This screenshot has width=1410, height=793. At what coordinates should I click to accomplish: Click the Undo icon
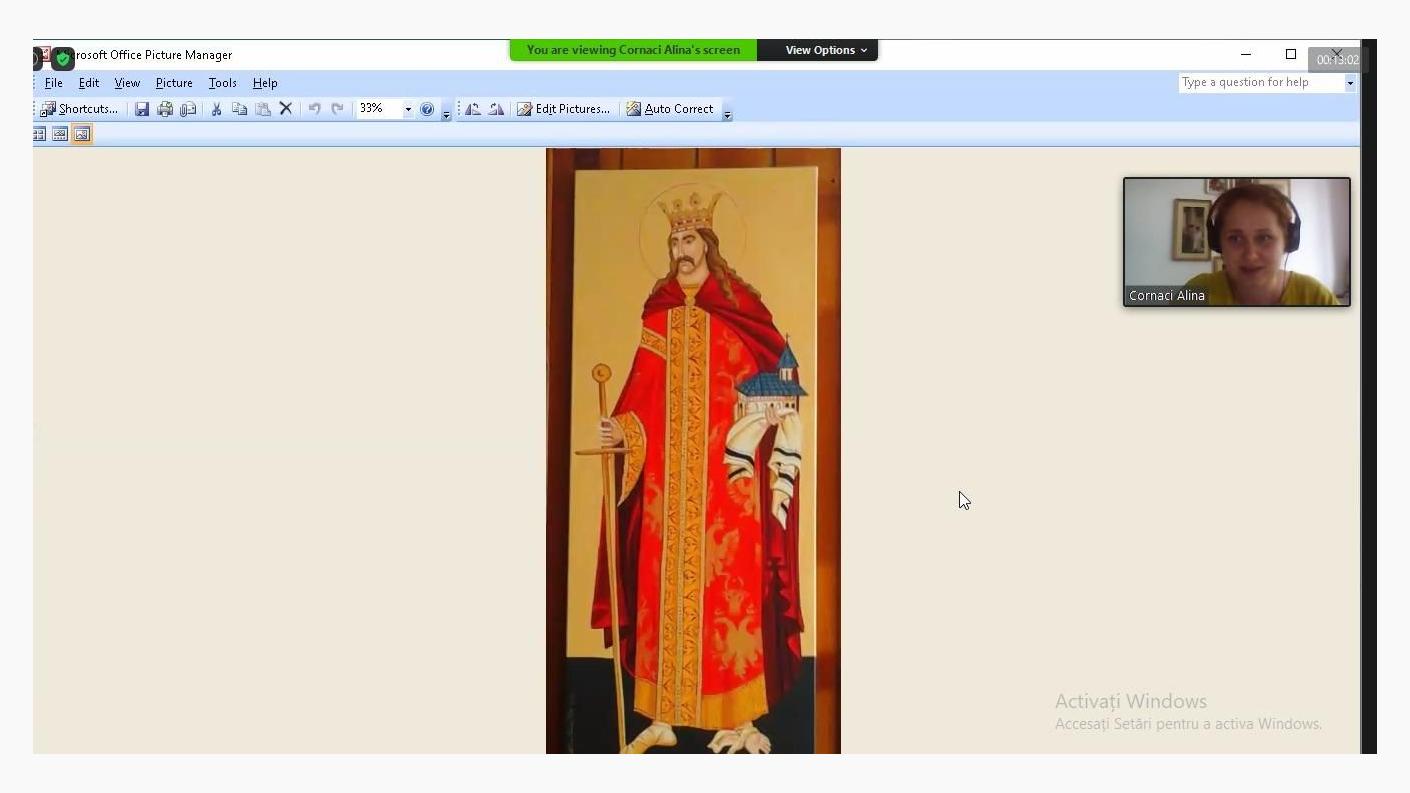[x=312, y=108]
